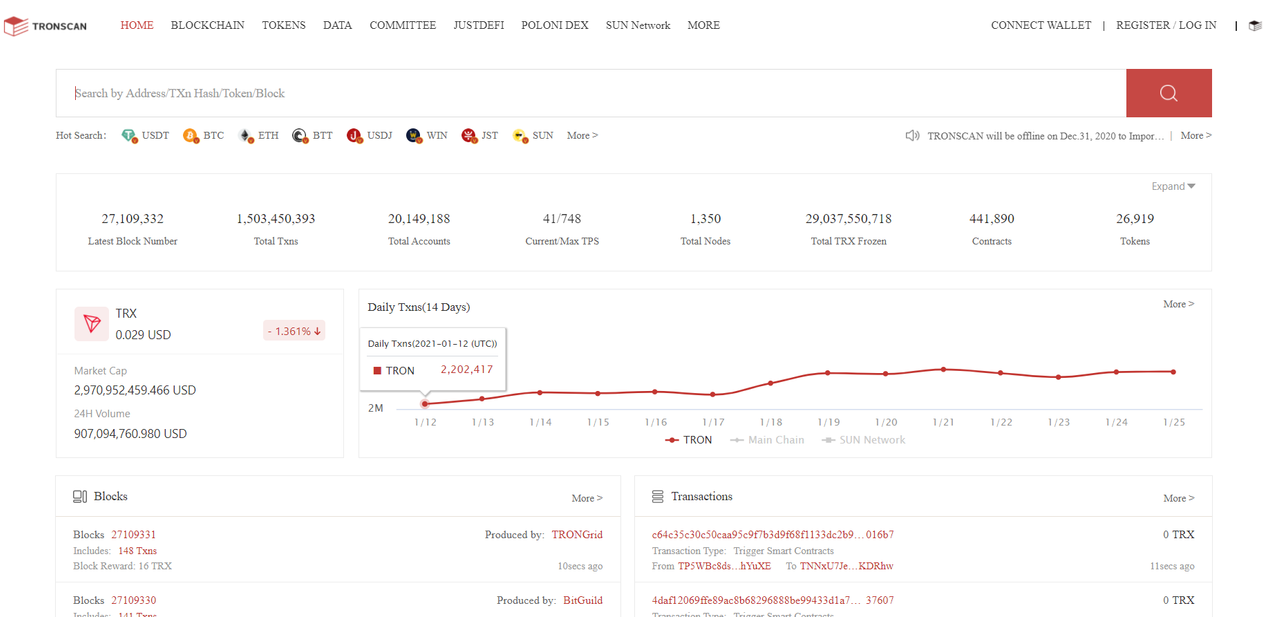Click the Tokens value 26,919
Viewport: 1280px width, 617px height.
(x=1135, y=219)
